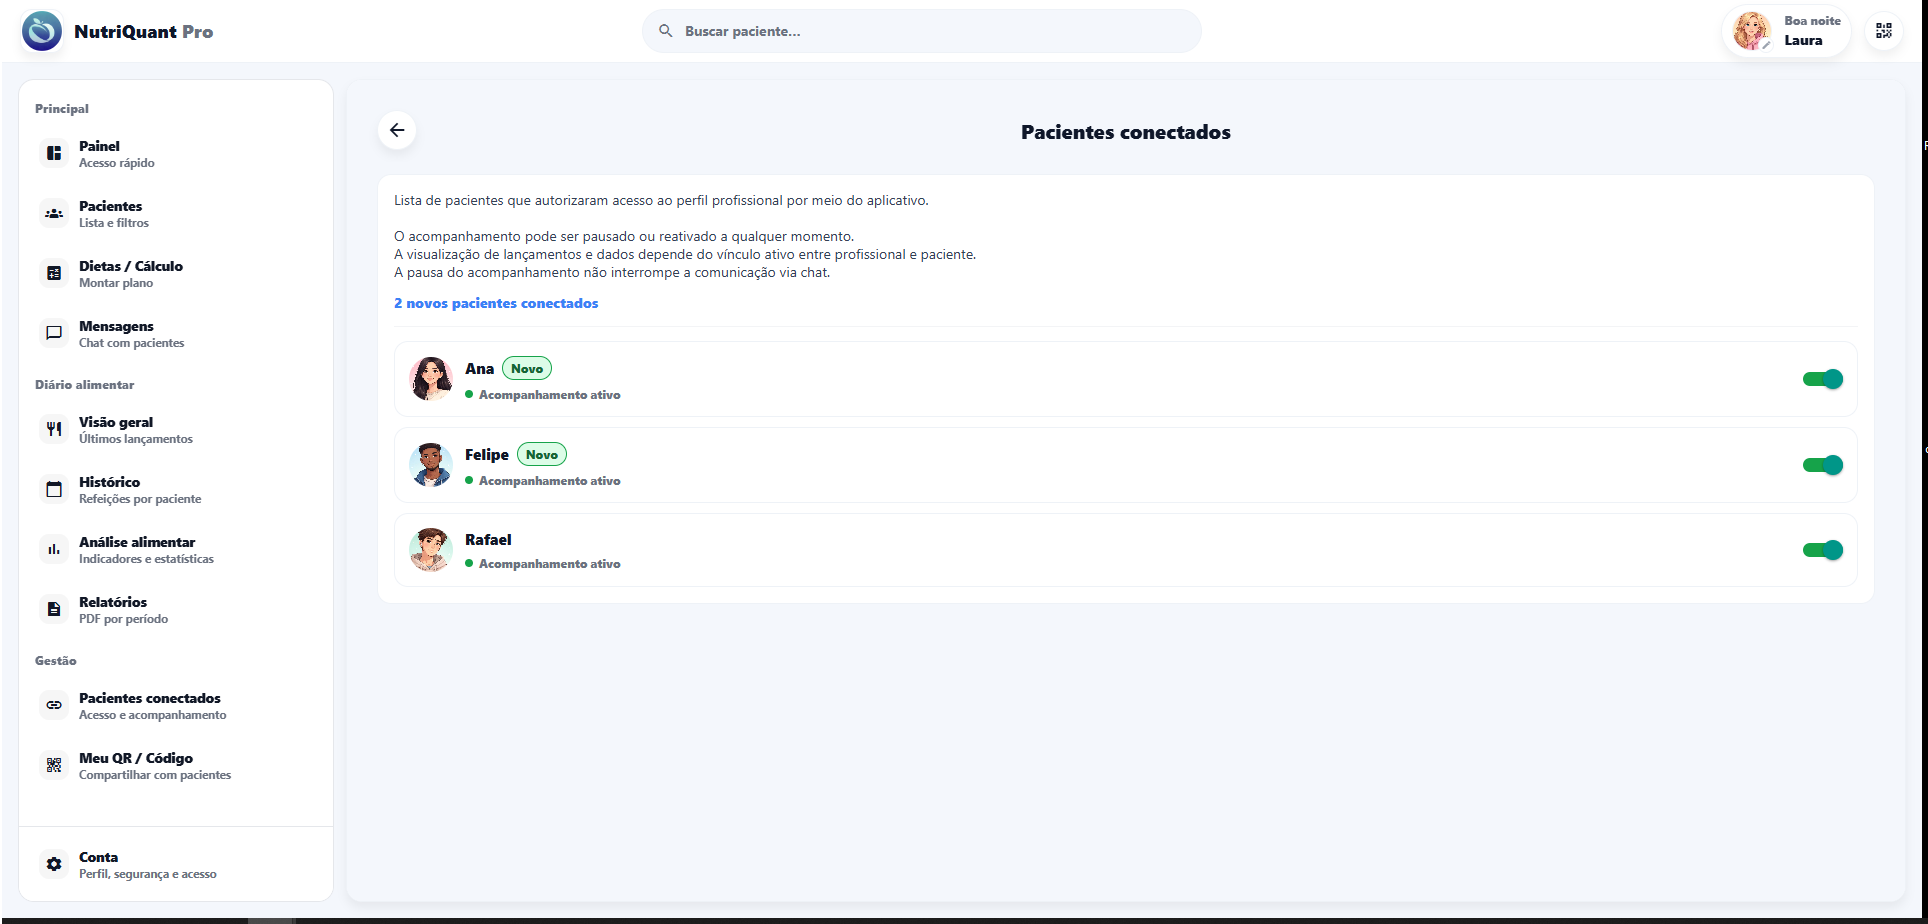This screenshot has width=1928, height=924.
Task: Click the Conta gear icon
Action: point(54,864)
